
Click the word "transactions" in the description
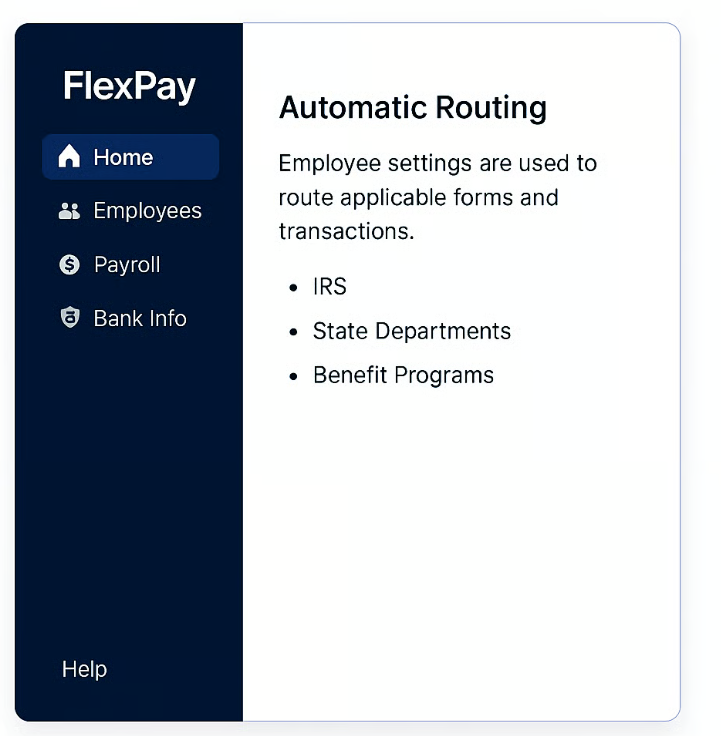pyautogui.click(x=346, y=231)
